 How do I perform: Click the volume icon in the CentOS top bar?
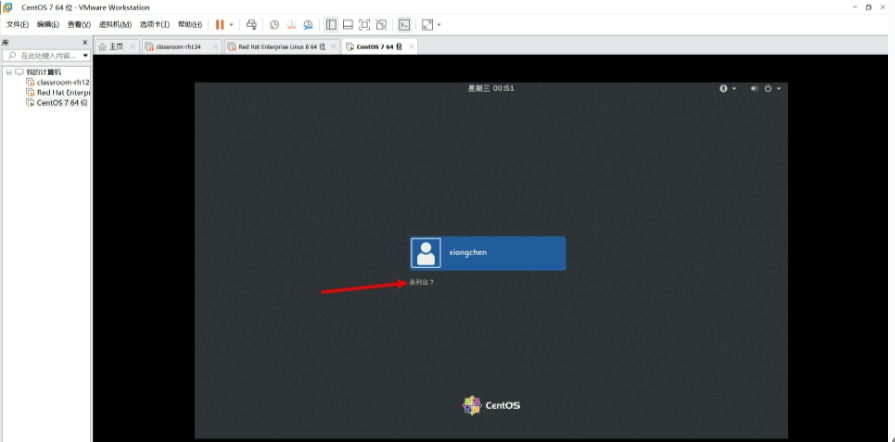click(754, 89)
